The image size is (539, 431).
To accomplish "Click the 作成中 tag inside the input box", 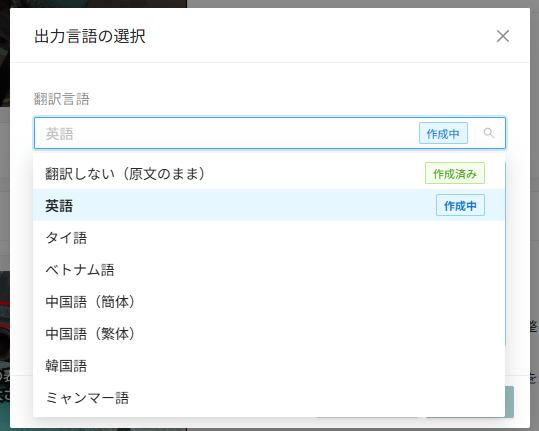I will pyautogui.click(x=443, y=133).
